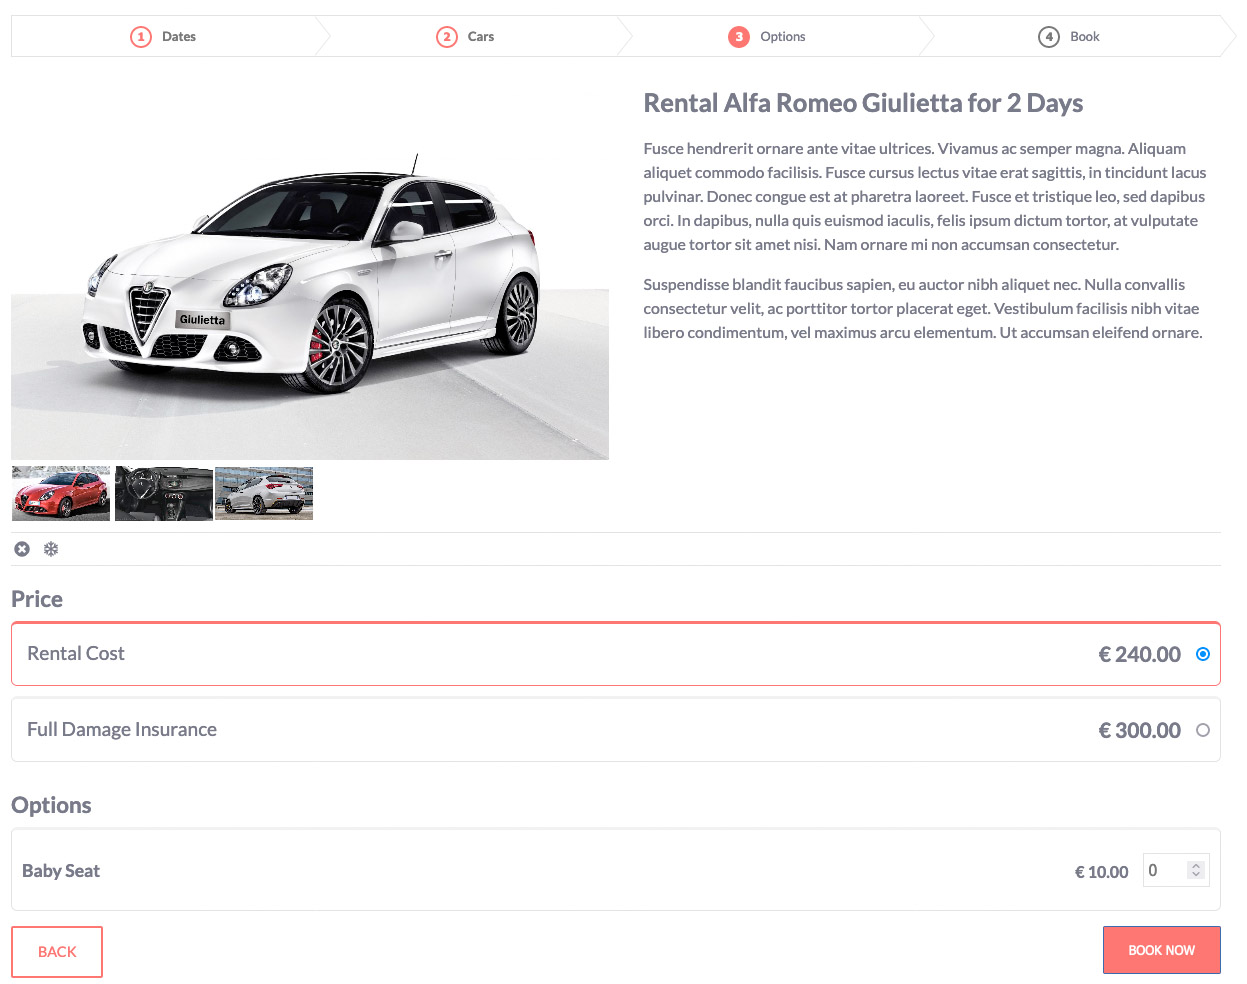Click the circled X feature icon
The width and height of the screenshot is (1247, 984).
[22, 549]
